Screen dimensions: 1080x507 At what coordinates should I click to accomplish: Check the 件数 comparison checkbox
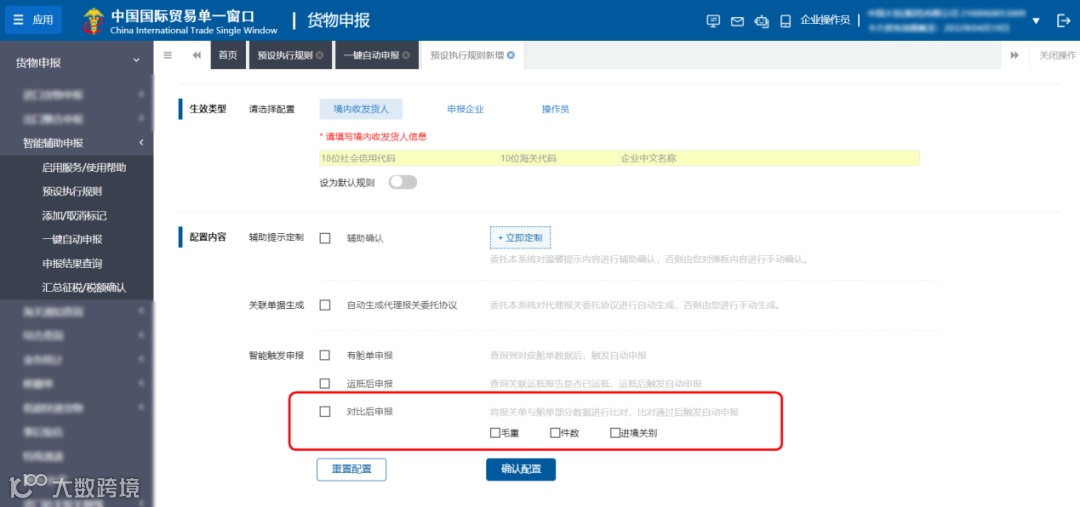pos(554,433)
